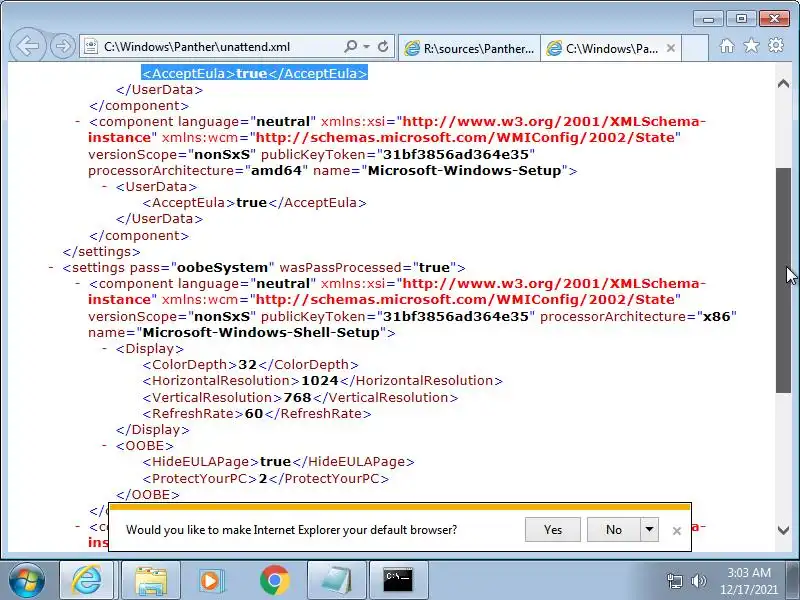Click No on default browser prompt

[613, 530]
